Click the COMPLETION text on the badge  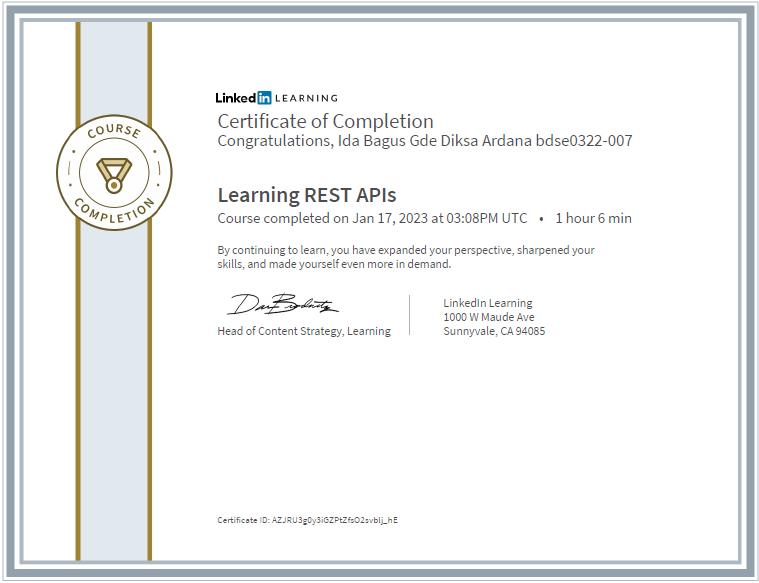click(114, 211)
